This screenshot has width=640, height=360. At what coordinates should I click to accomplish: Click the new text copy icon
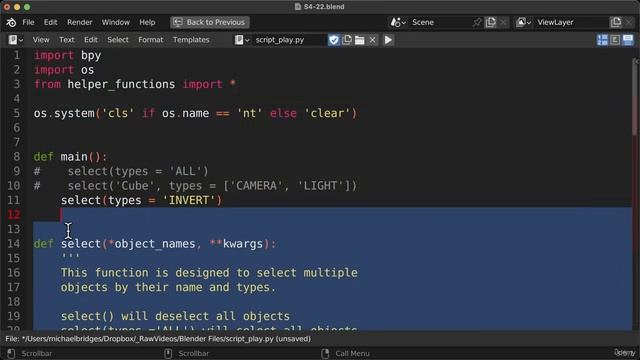(347, 40)
